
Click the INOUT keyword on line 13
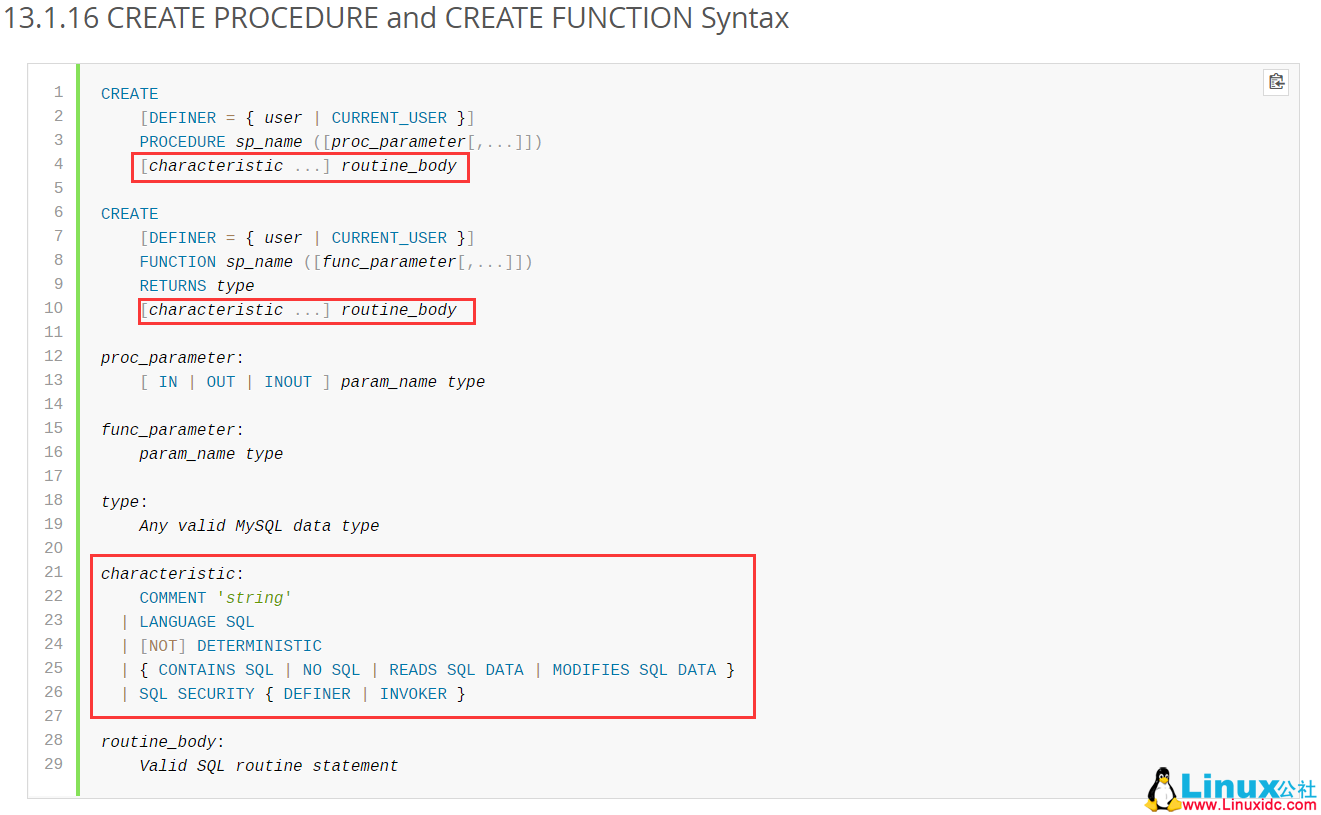click(x=288, y=382)
